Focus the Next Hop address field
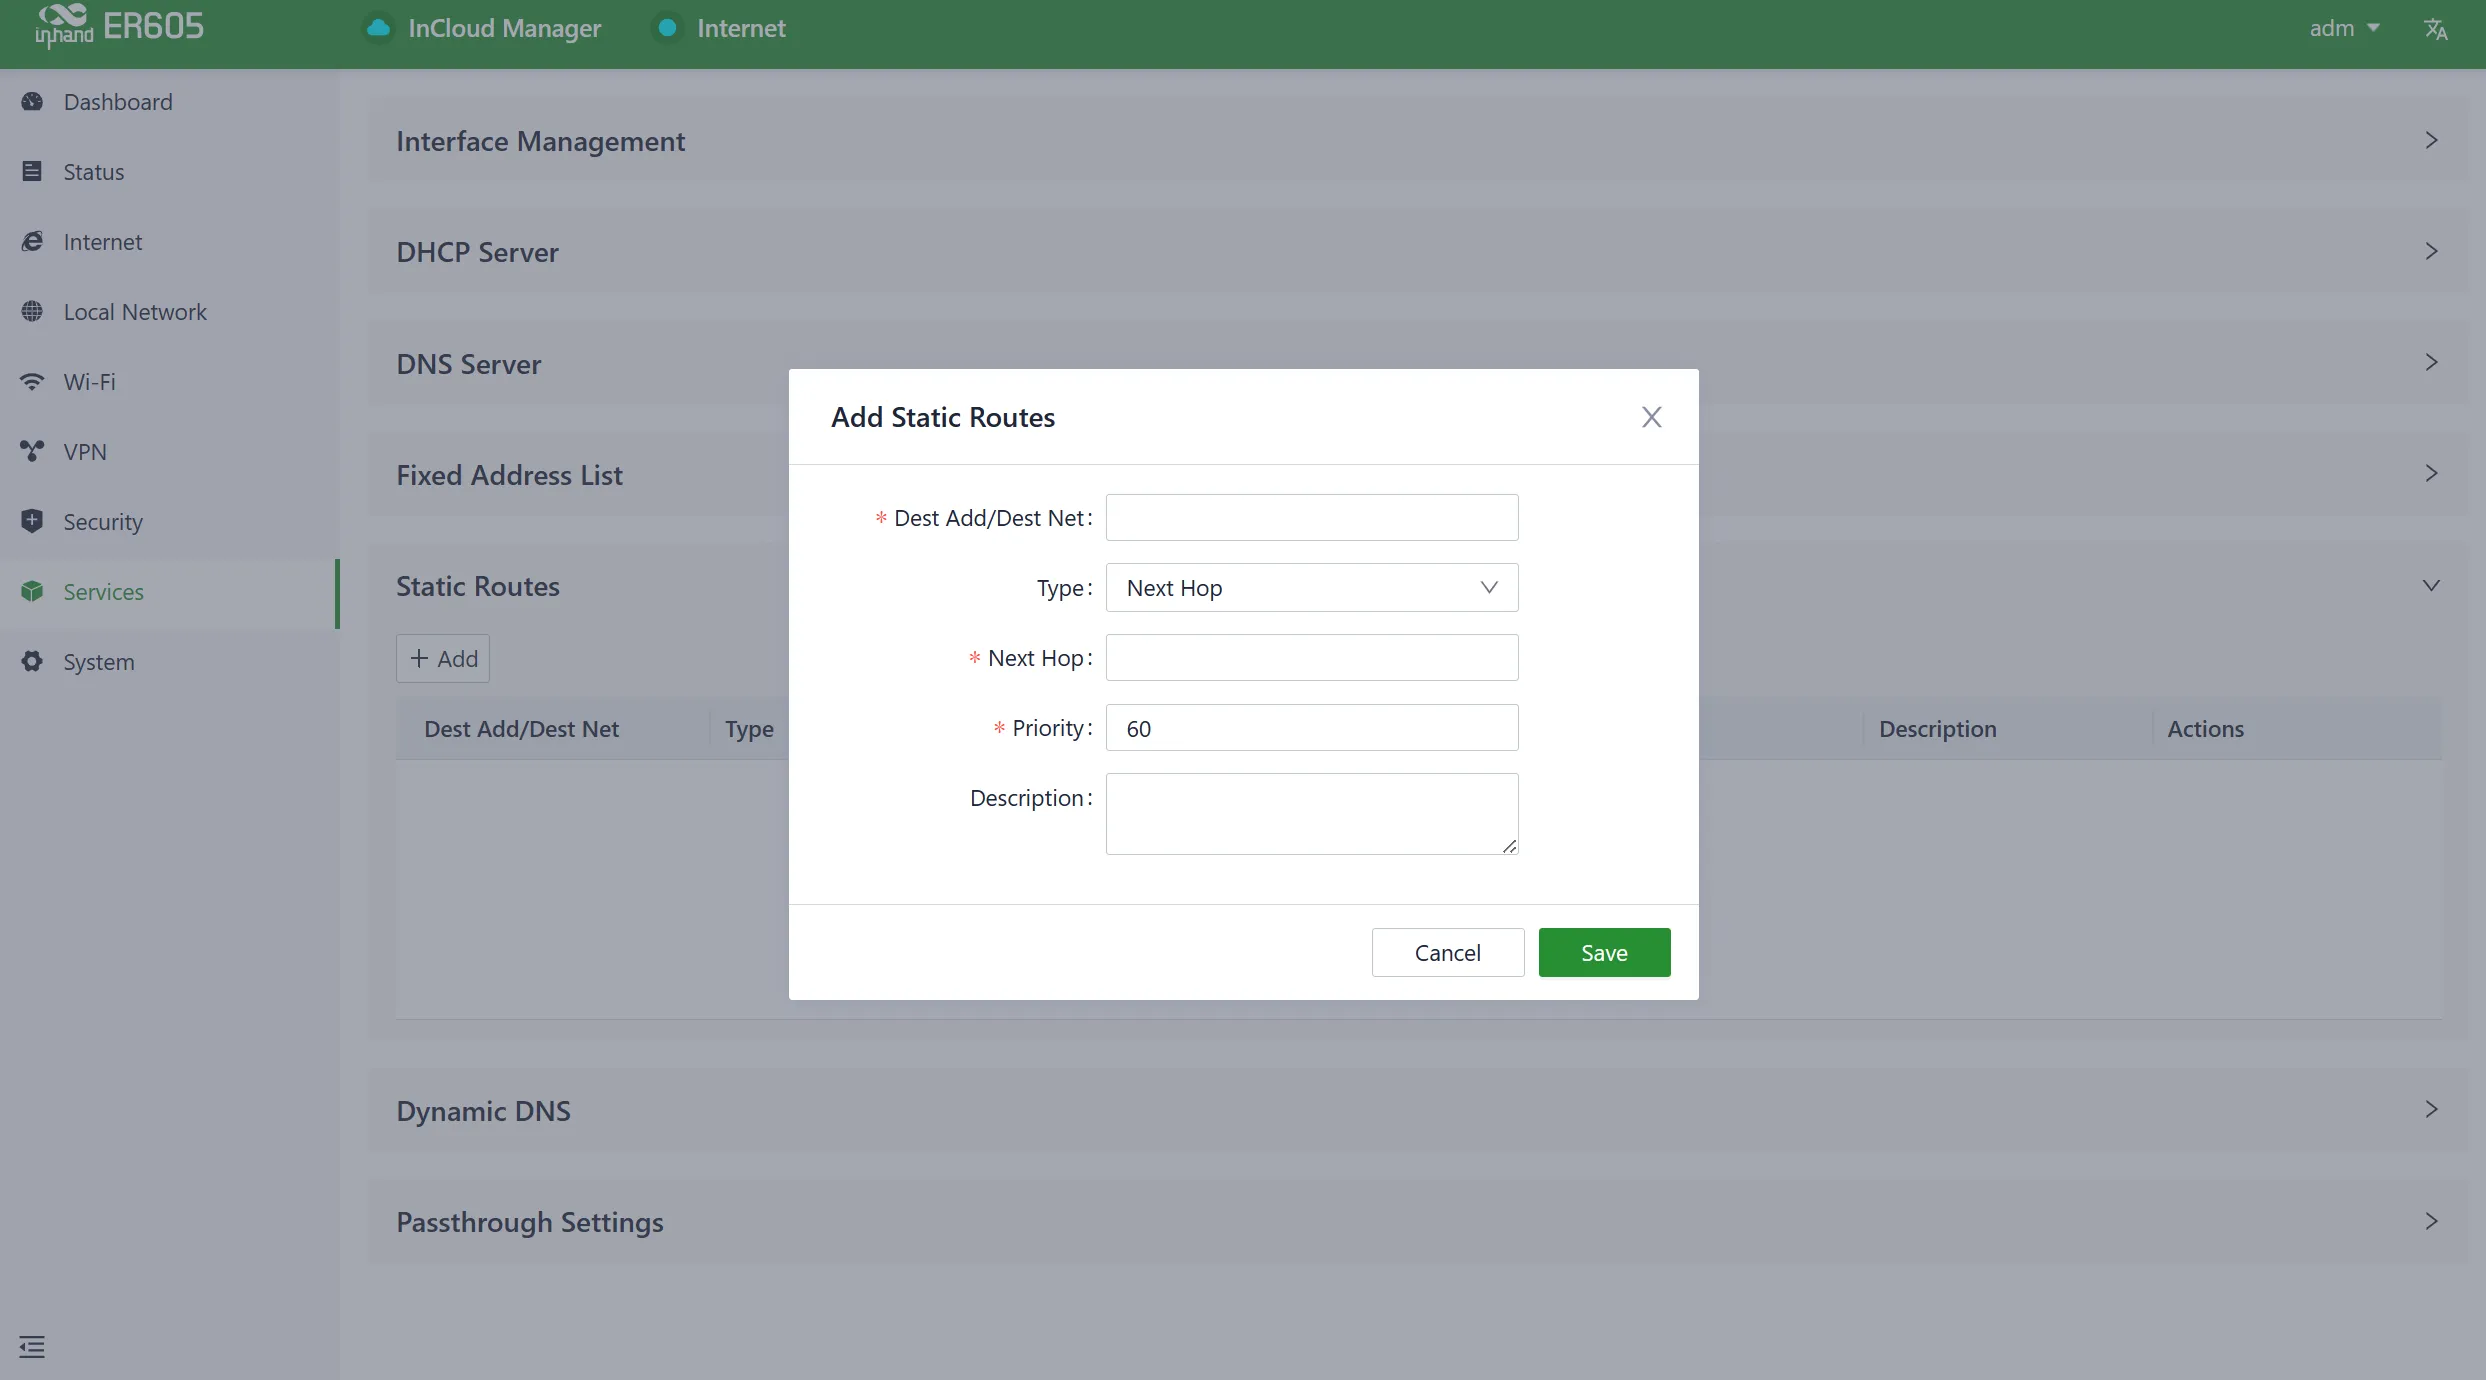This screenshot has width=2486, height=1380. pyautogui.click(x=1312, y=658)
